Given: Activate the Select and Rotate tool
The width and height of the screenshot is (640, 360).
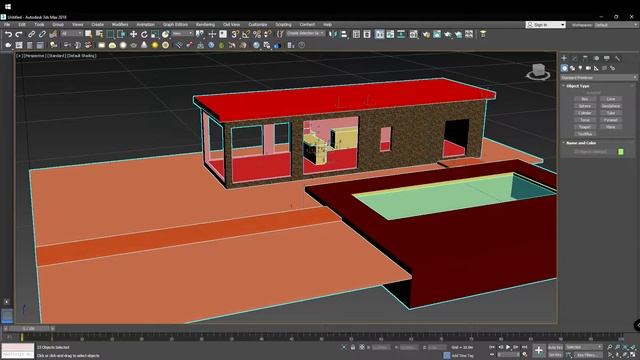Looking at the screenshot, I should (144, 35).
